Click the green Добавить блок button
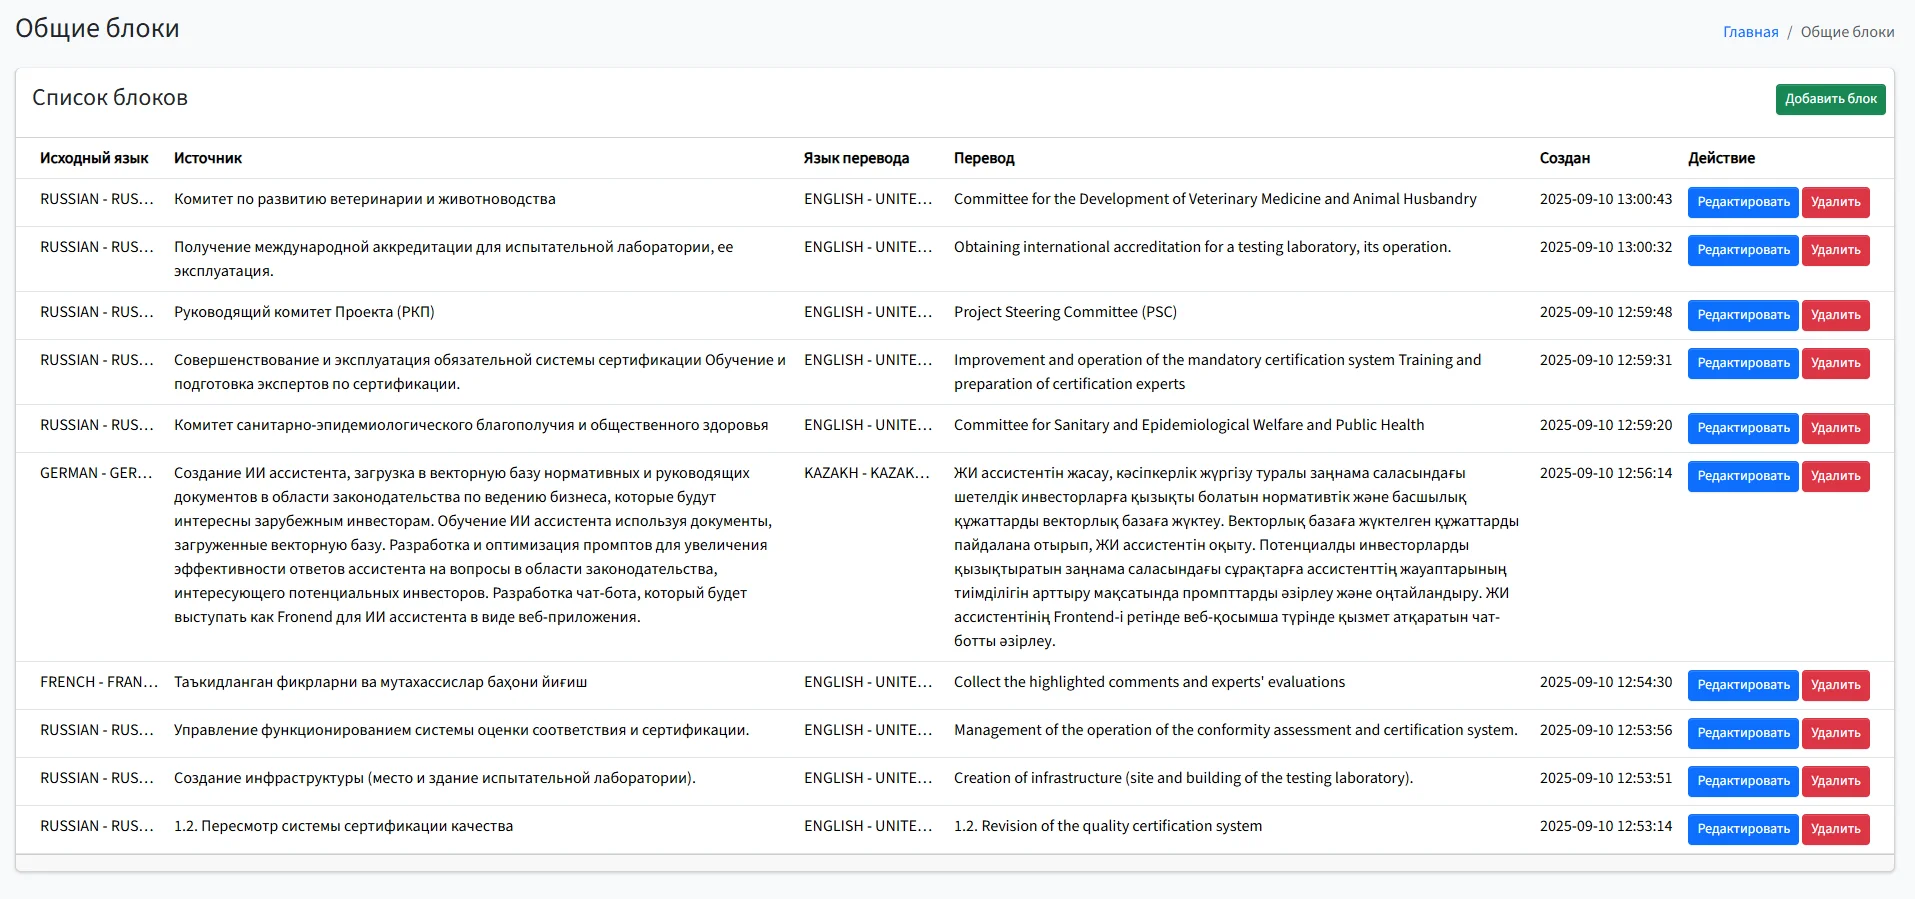 (1830, 99)
